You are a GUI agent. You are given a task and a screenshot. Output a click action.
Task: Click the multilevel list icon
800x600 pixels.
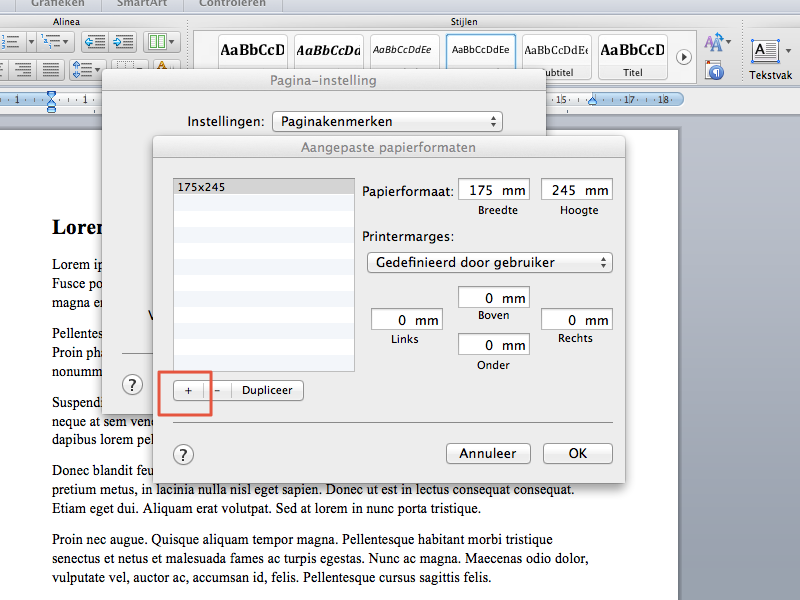51,42
